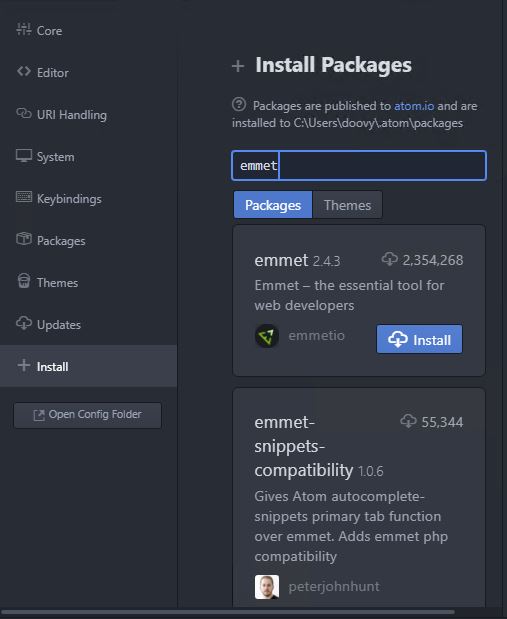
Task: Click the Themes paint bucket icon
Action: [x=24, y=281]
